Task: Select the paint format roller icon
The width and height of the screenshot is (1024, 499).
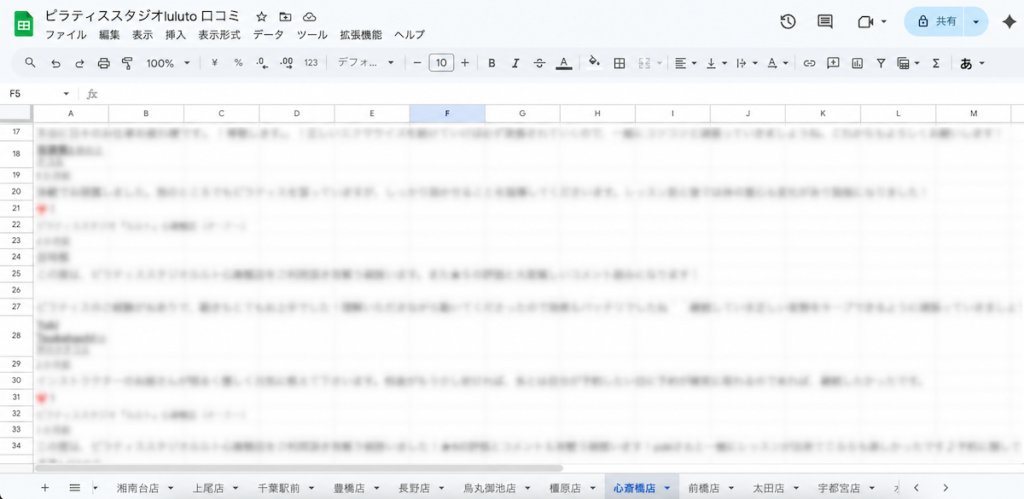Action: pos(127,63)
